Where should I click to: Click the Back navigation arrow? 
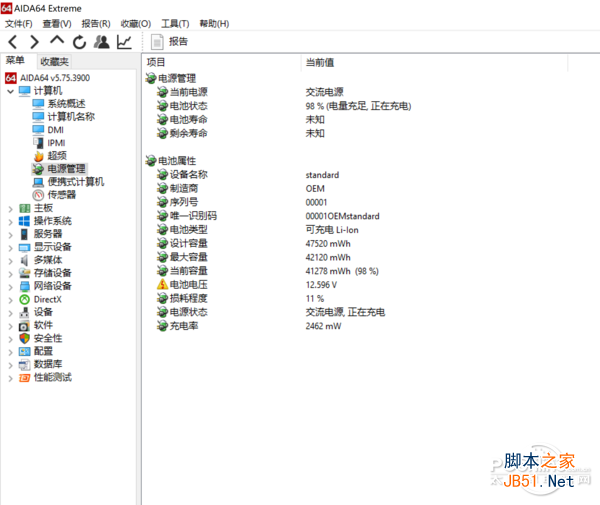point(13,42)
